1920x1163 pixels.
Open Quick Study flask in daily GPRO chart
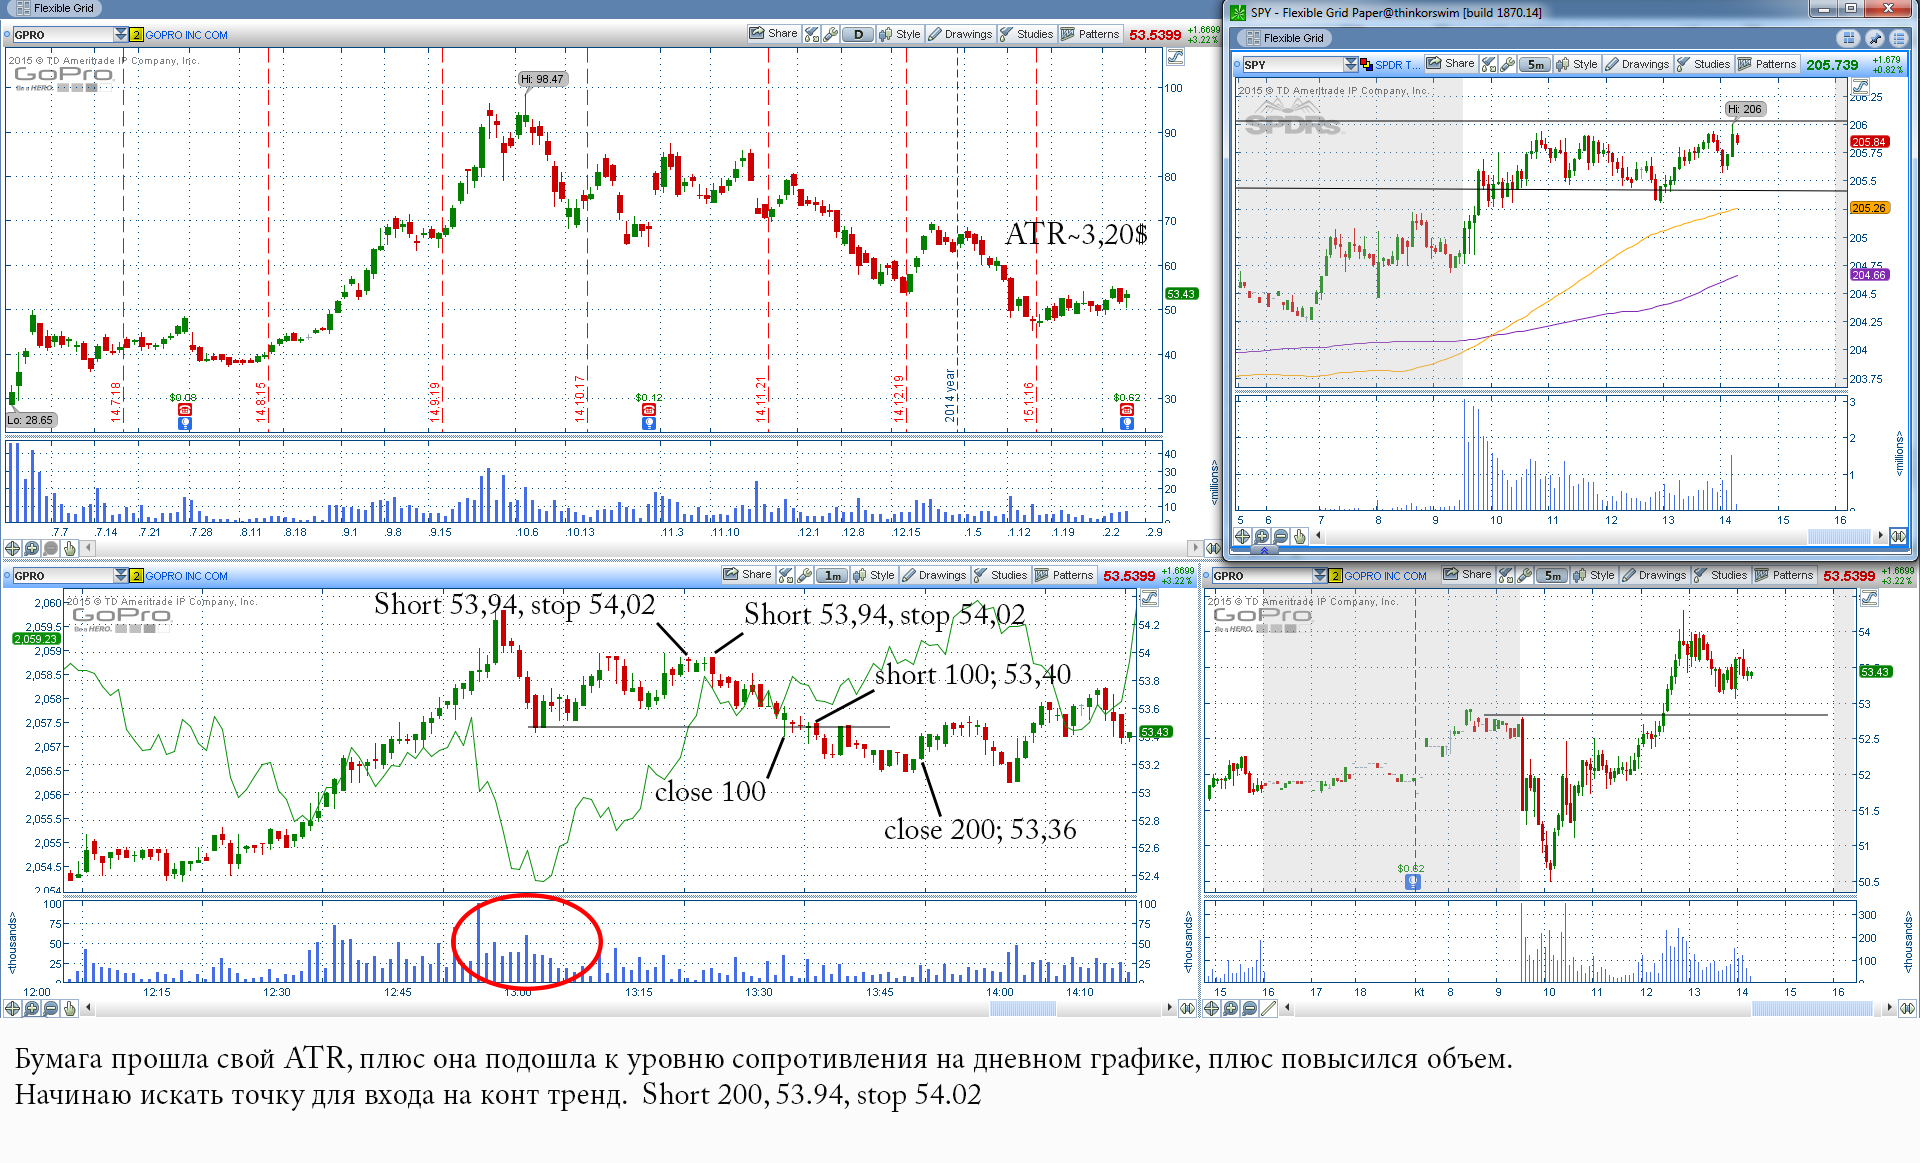[x=812, y=34]
